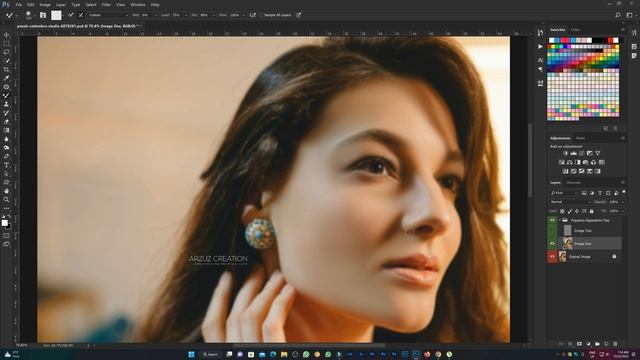
Task: Select the Blur tool
Action: click(x=6, y=139)
